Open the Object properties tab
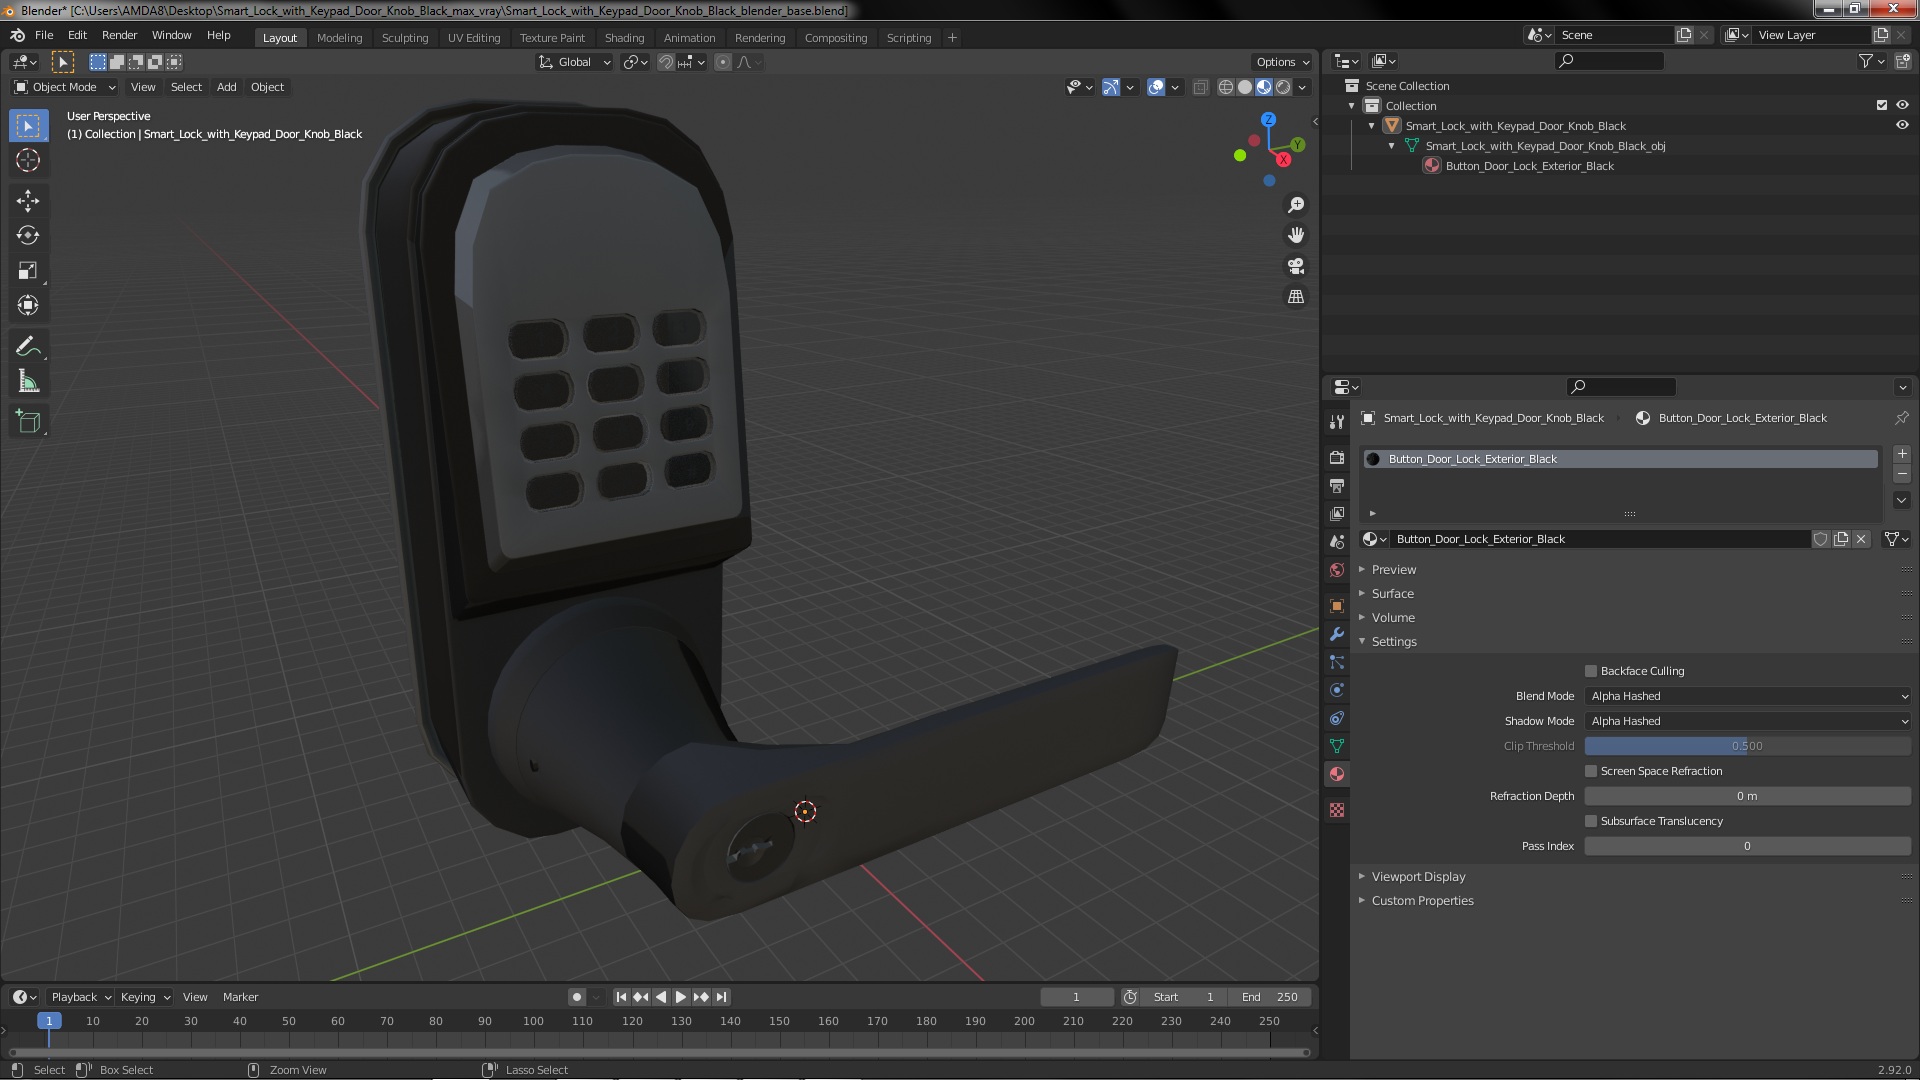Screen dimensions: 1920x1080 tap(1337, 606)
